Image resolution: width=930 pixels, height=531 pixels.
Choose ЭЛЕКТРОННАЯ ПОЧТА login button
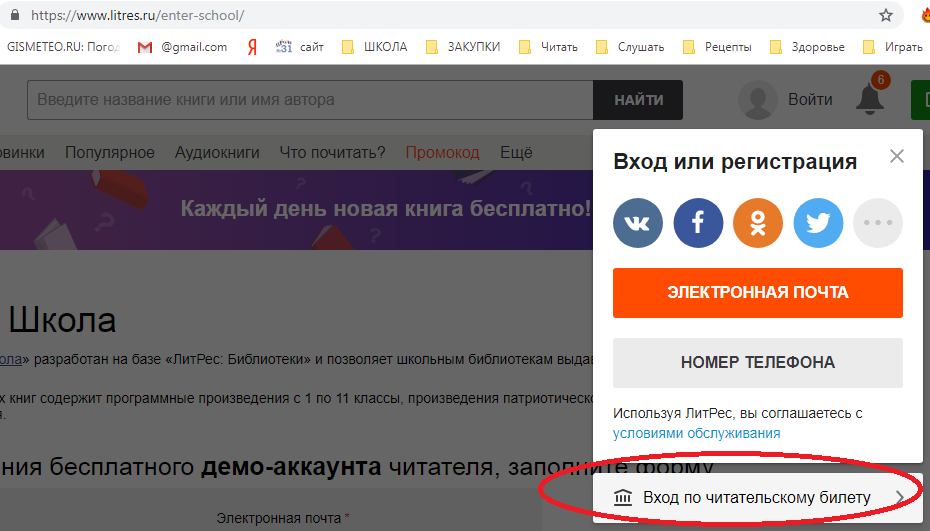pos(758,292)
